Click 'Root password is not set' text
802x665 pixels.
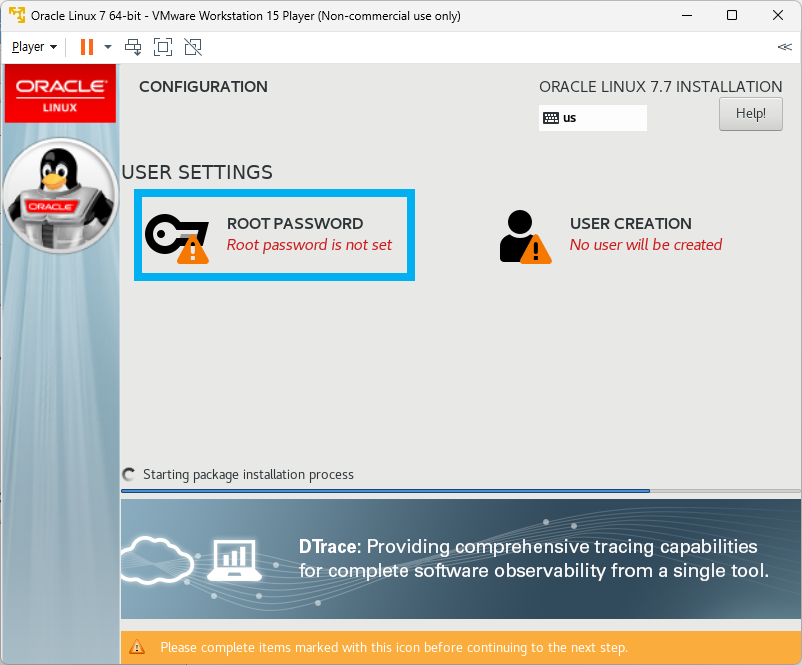pyautogui.click(x=309, y=245)
